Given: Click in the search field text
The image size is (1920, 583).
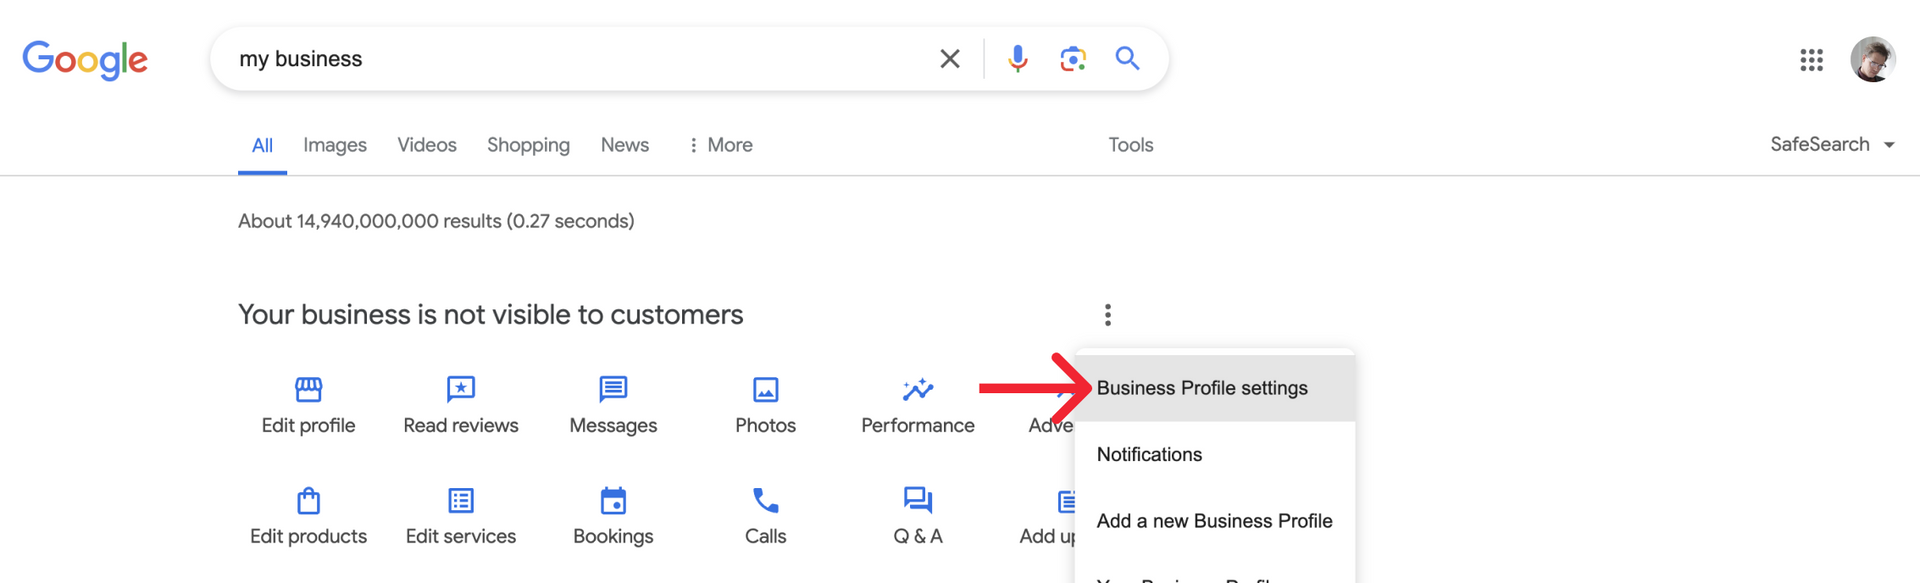Looking at the screenshot, I should [301, 59].
